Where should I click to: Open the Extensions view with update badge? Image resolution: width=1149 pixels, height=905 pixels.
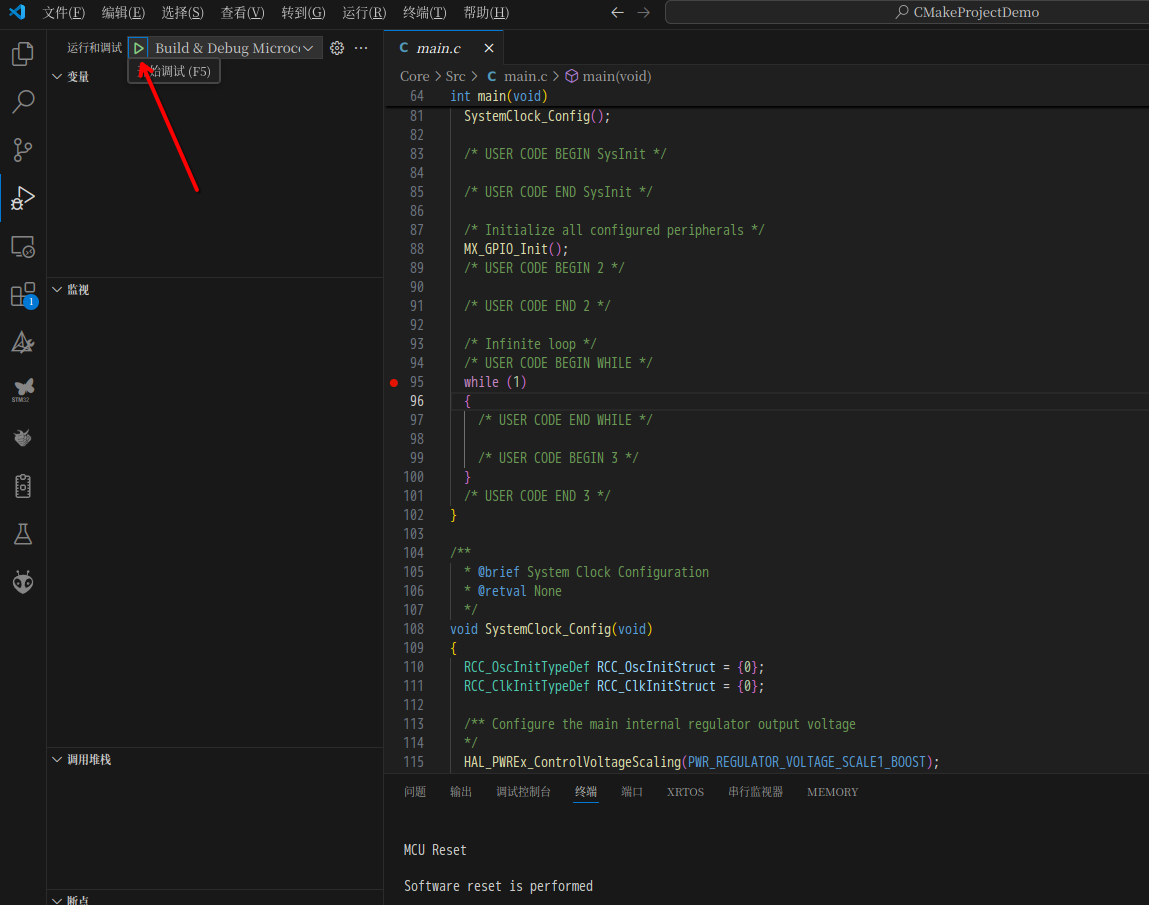23,295
